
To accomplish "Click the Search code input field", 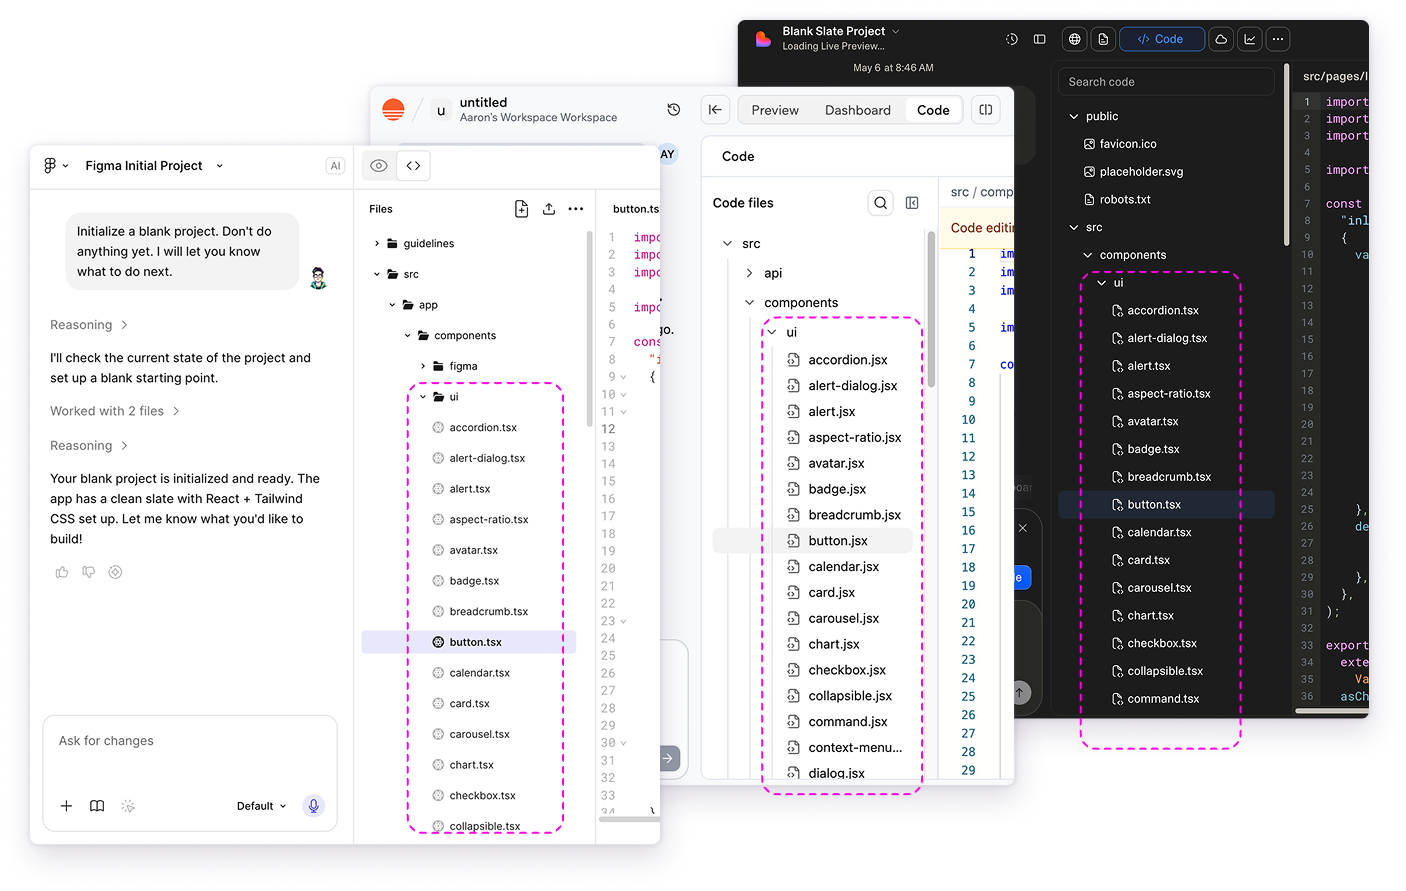I will (x=1166, y=82).
